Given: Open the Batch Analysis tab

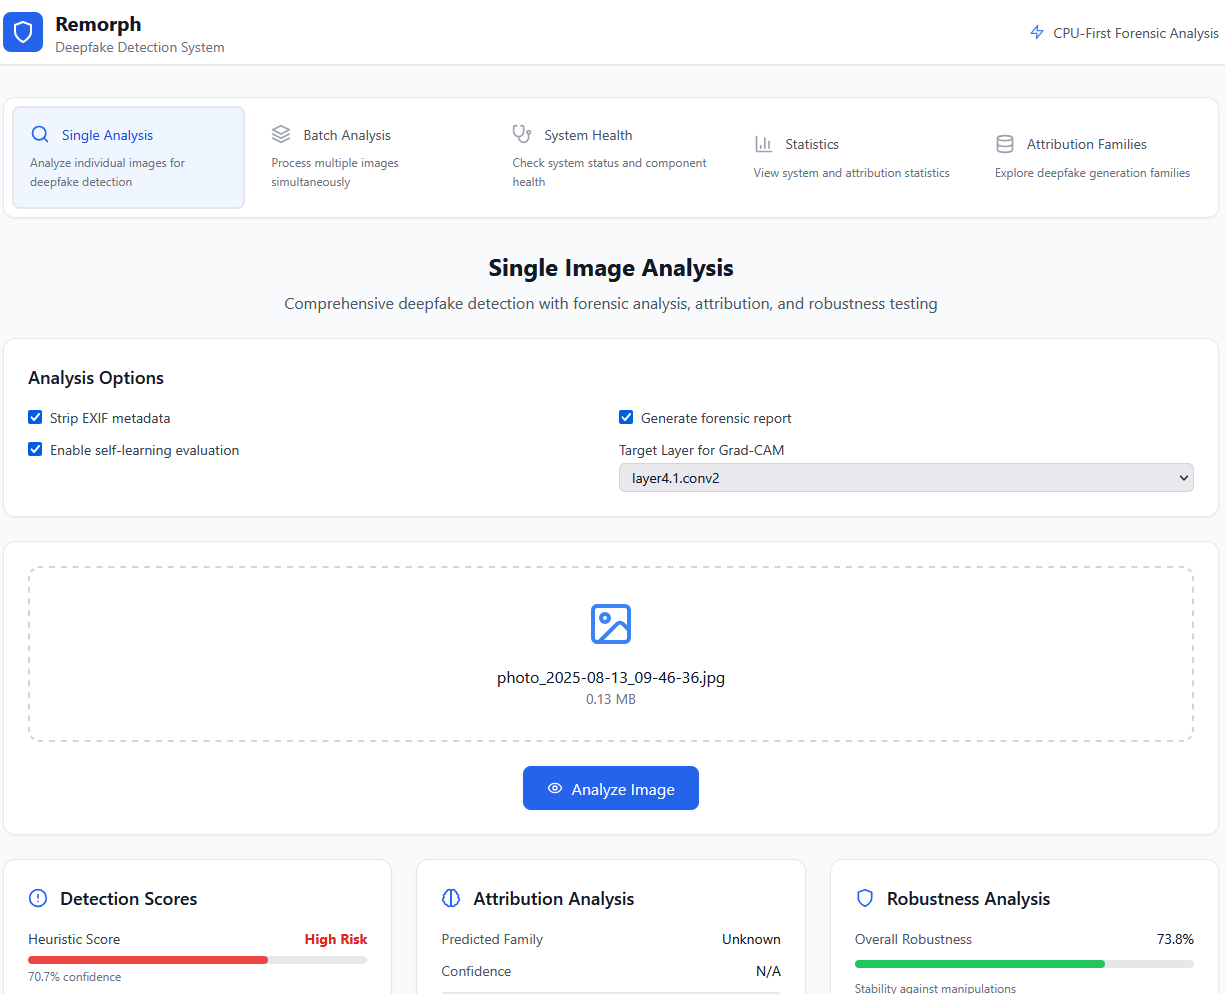Looking at the screenshot, I should 370,157.
